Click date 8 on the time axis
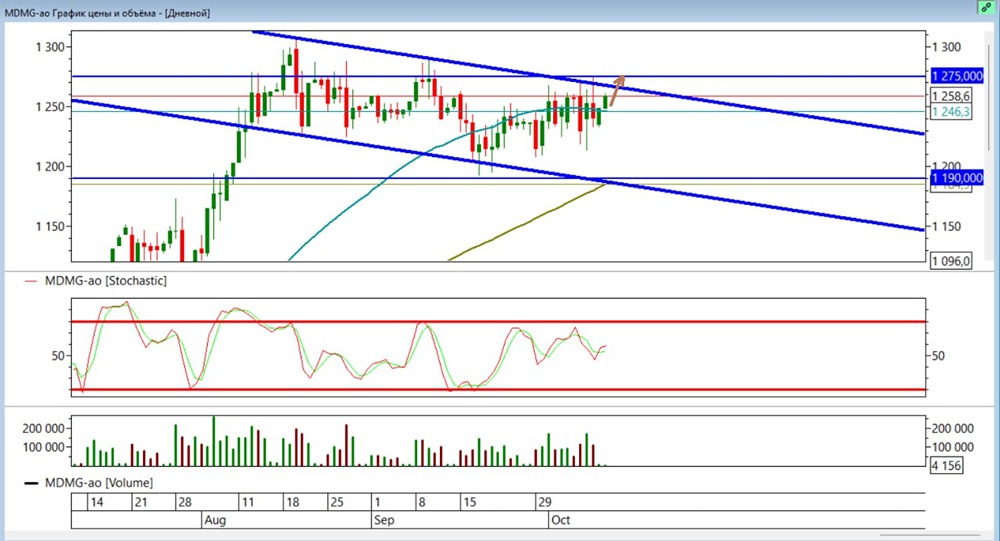Viewport: 1000px width, 541px height. click(422, 502)
